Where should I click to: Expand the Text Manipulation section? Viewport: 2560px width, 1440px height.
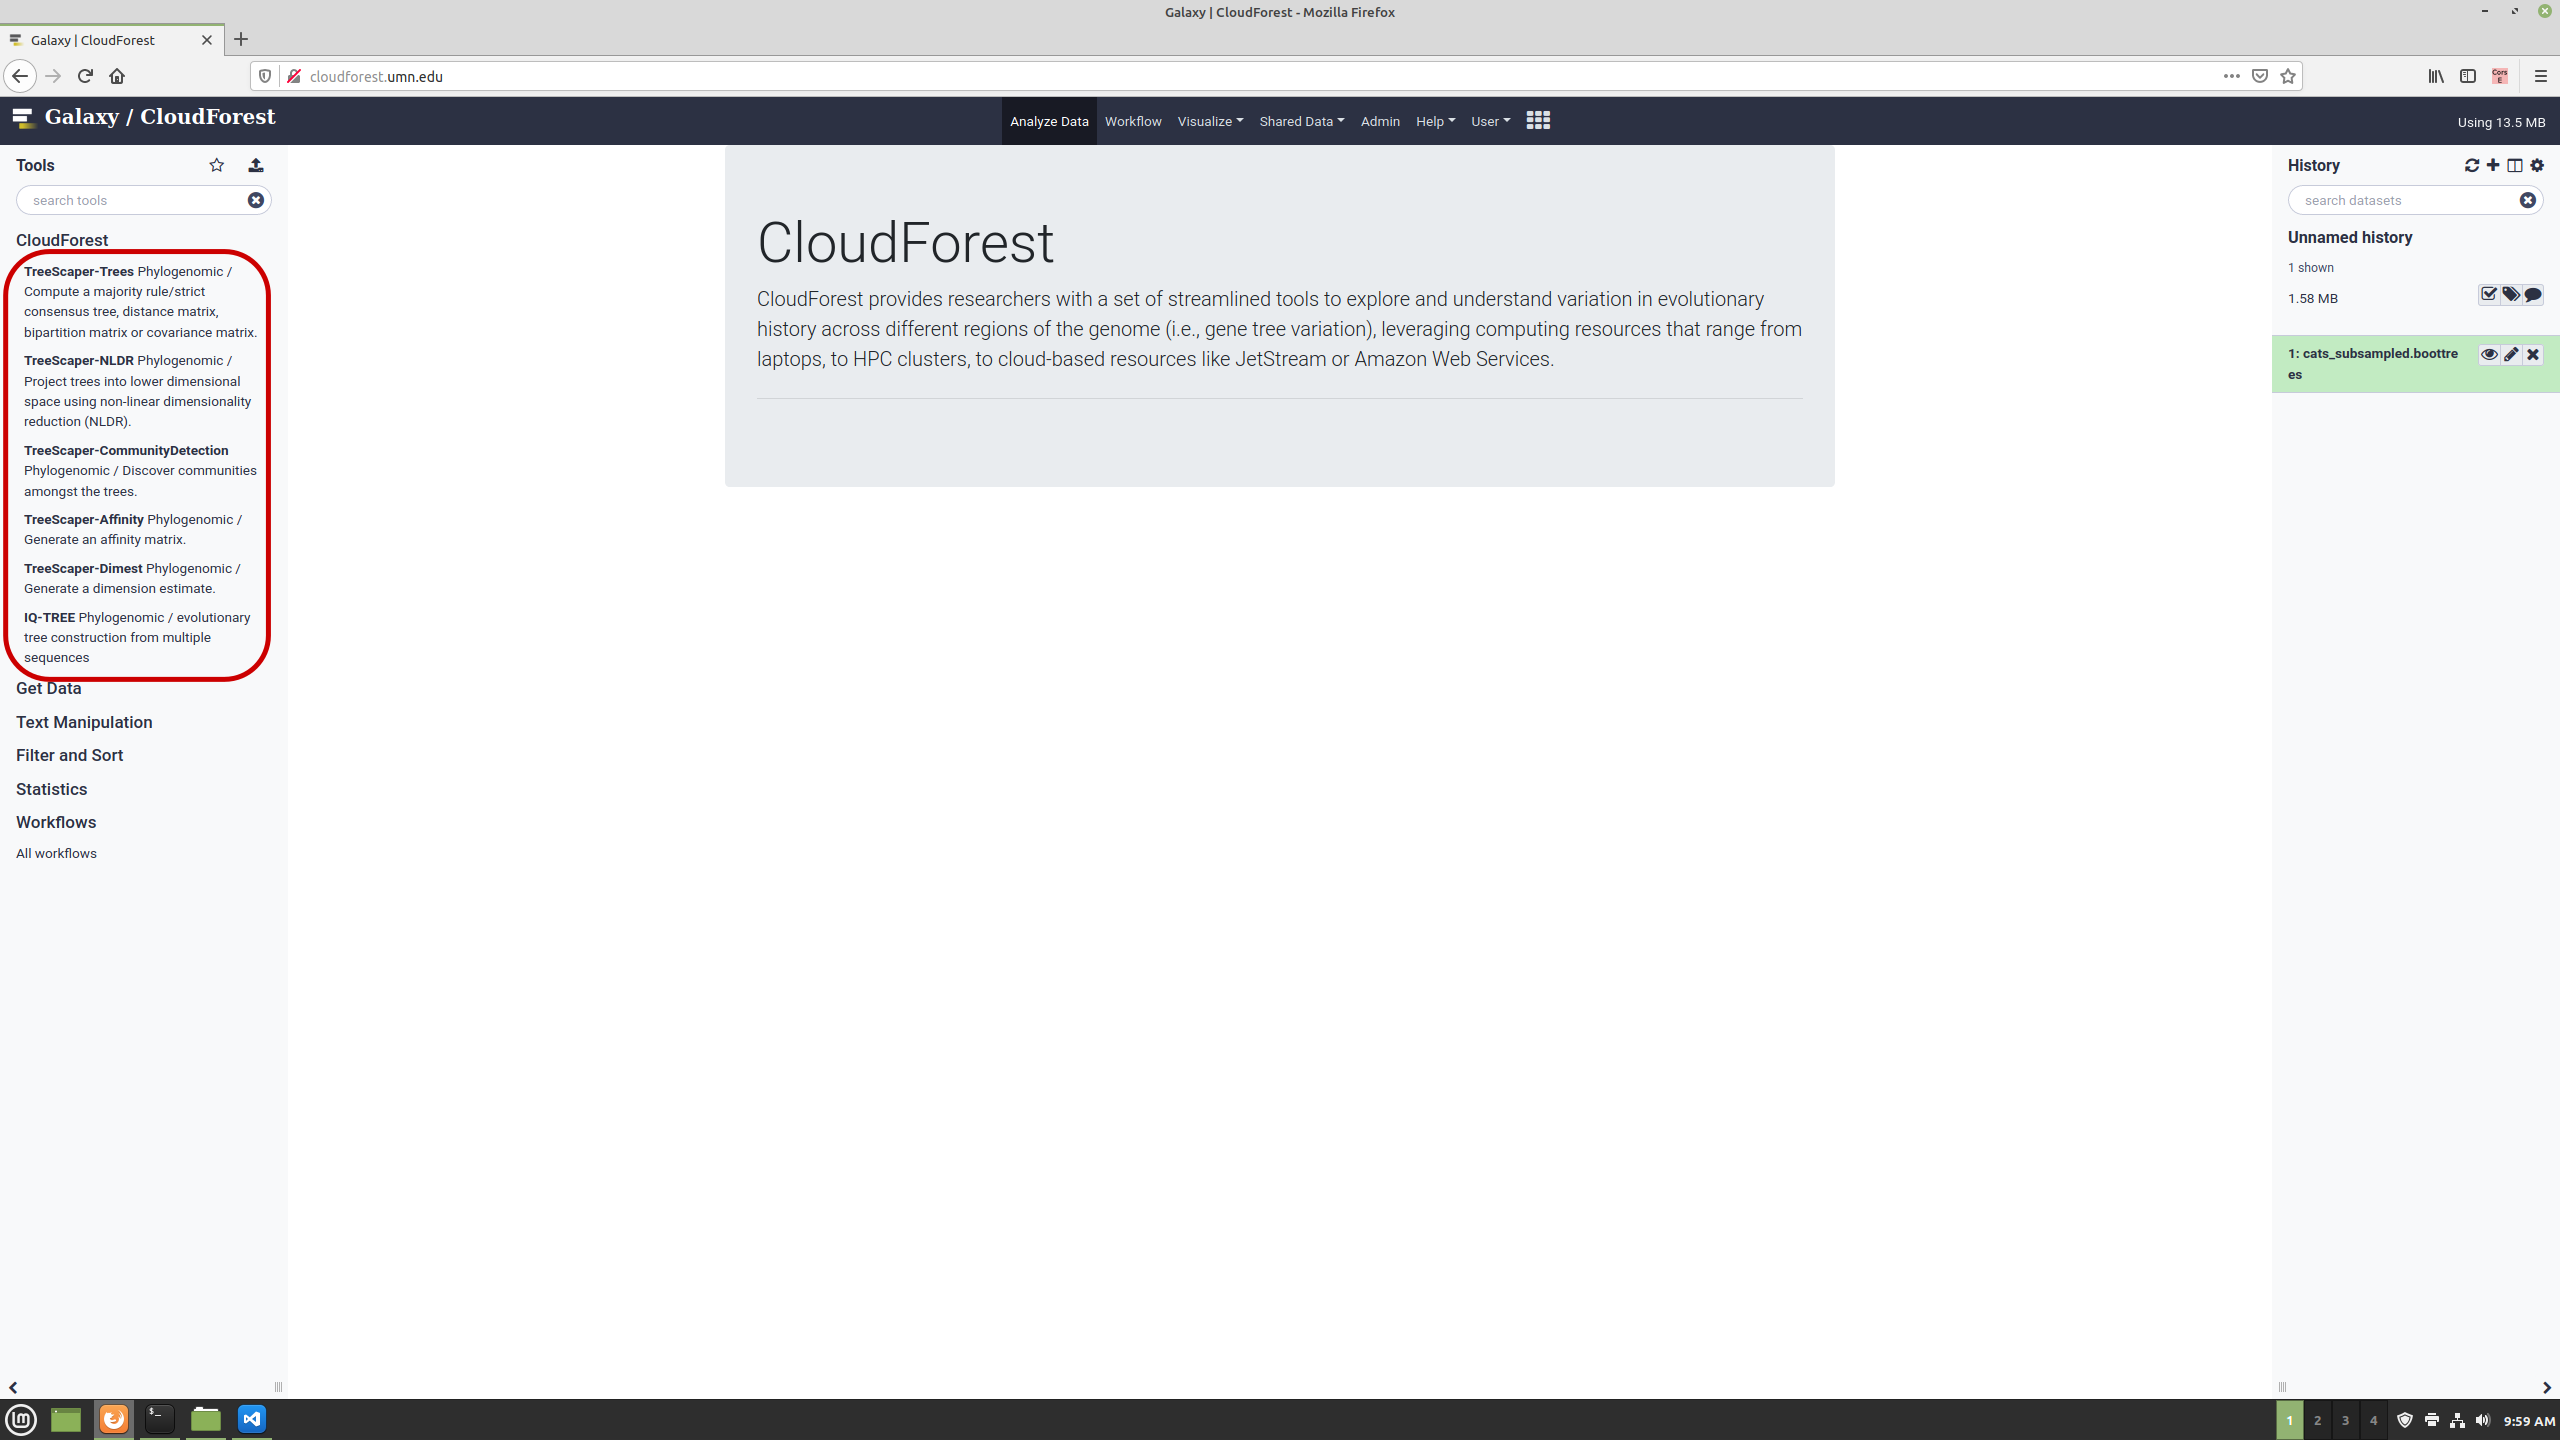tap(84, 722)
